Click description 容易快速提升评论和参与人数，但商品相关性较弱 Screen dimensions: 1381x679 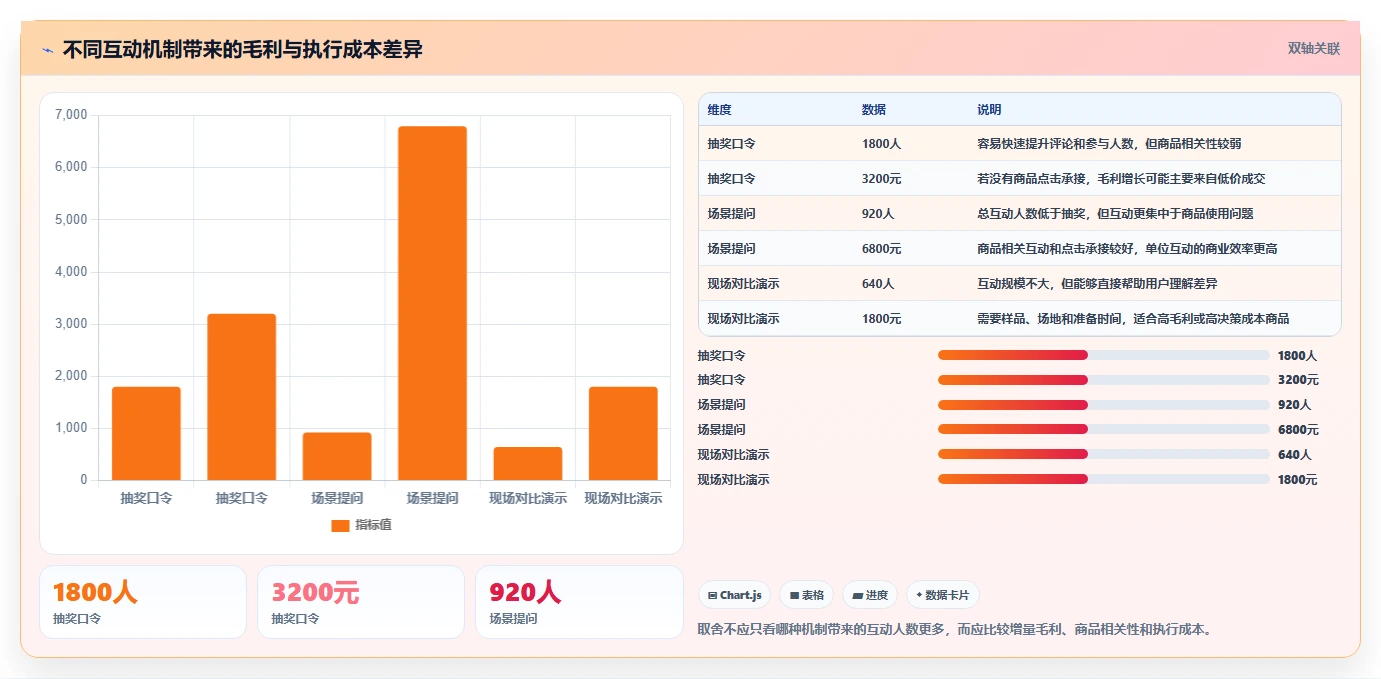coord(1109,144)
